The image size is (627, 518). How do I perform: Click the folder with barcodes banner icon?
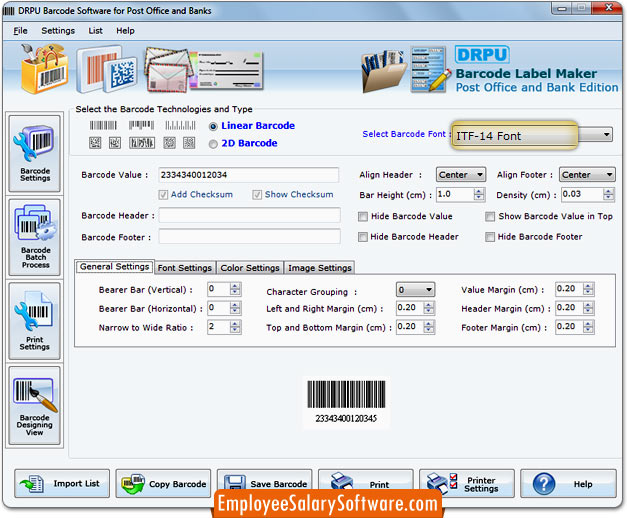pyautogui.click(x=383, y=70)
